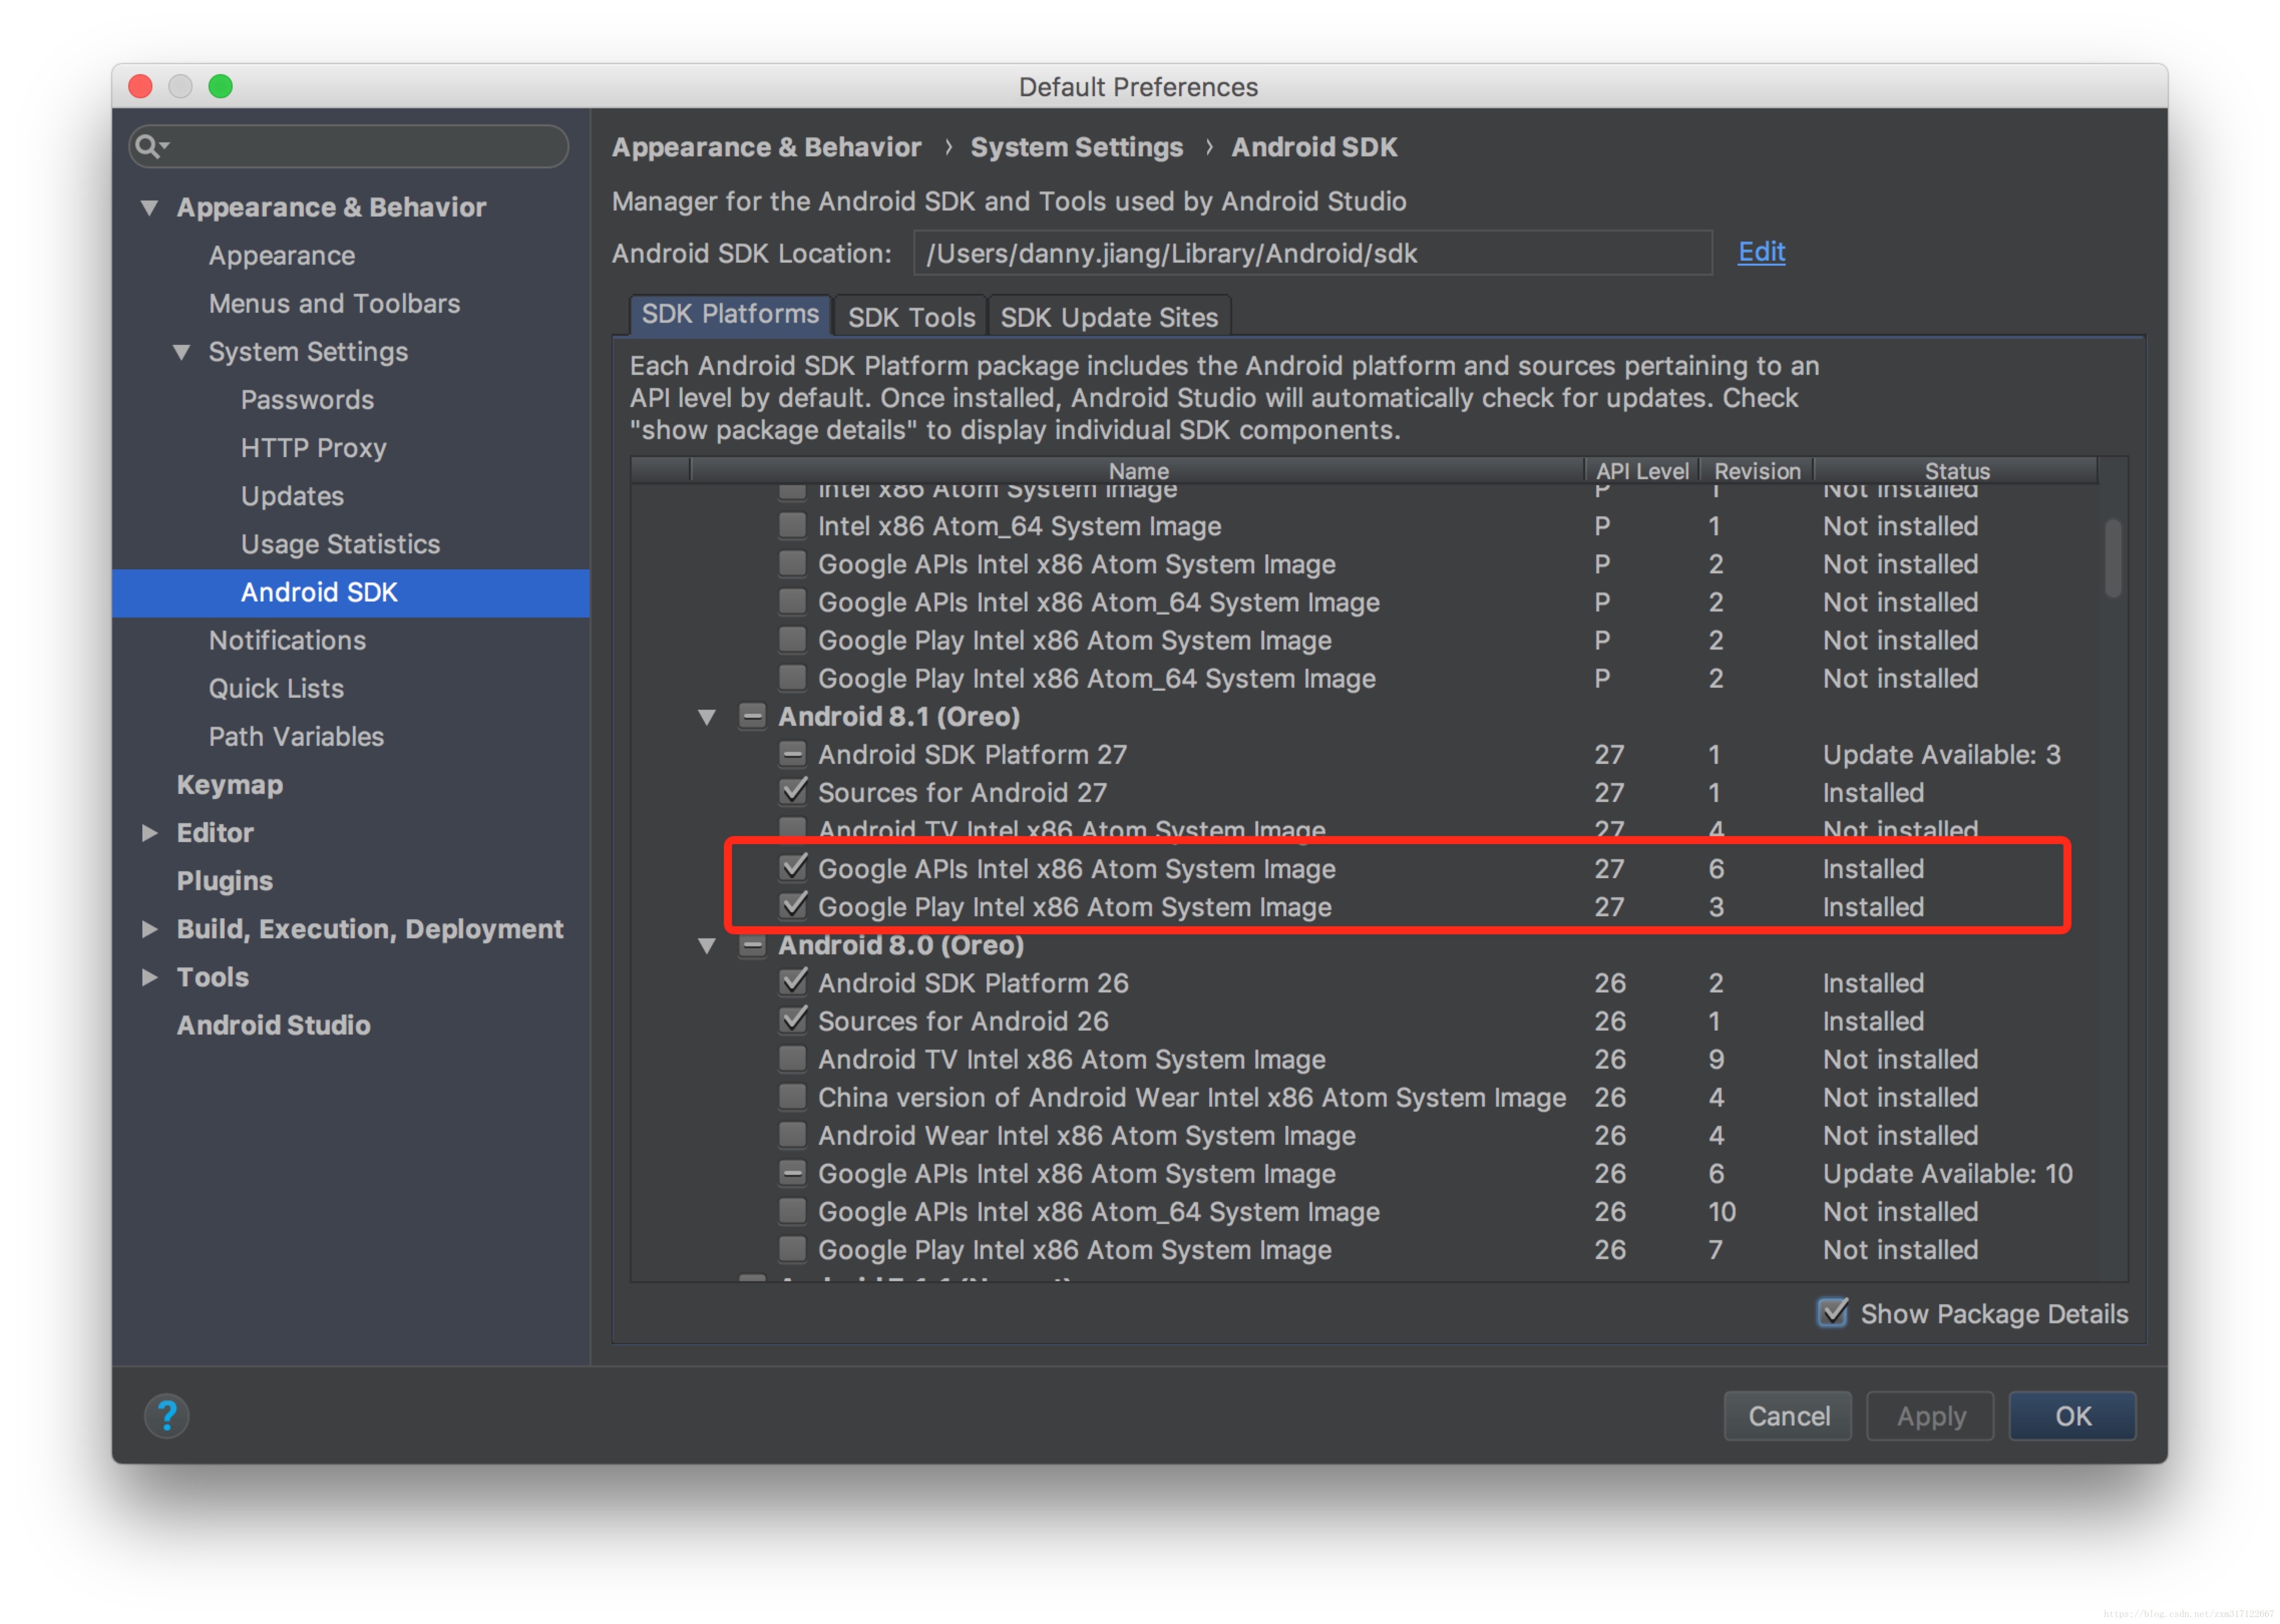Image resolution: width=2280 pixels, height=1624 pixels.
Task: Click the search magnifier icon in preferences
Action: 148,146
